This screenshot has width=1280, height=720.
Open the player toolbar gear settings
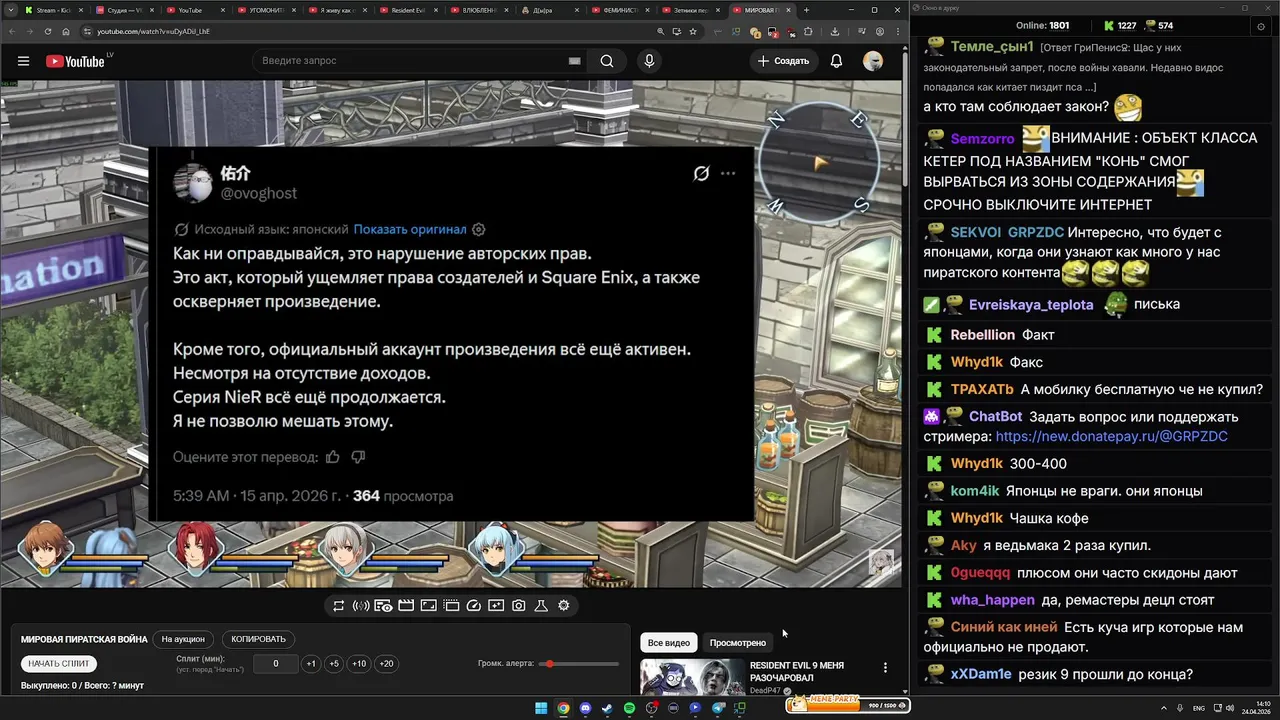(564, 606)
